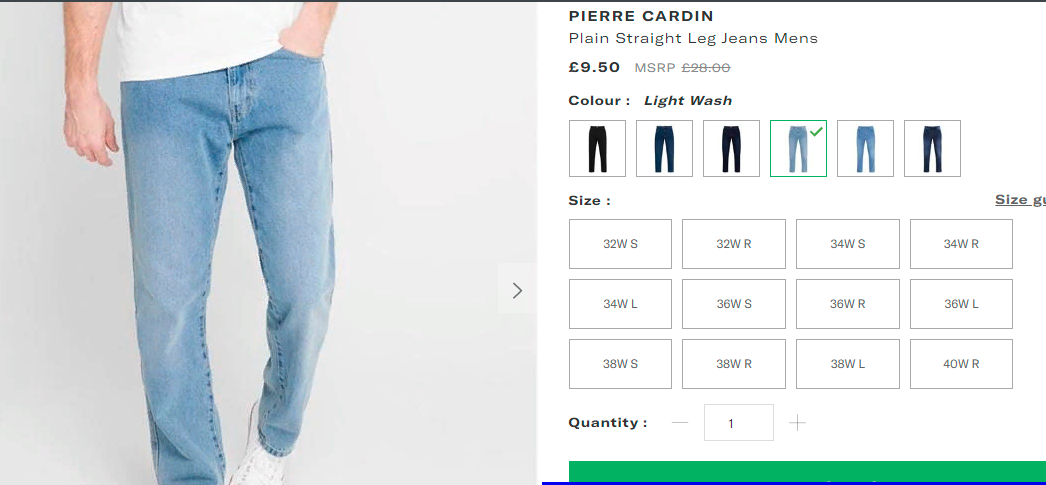Open the Size guide link

coord(1020,199)
